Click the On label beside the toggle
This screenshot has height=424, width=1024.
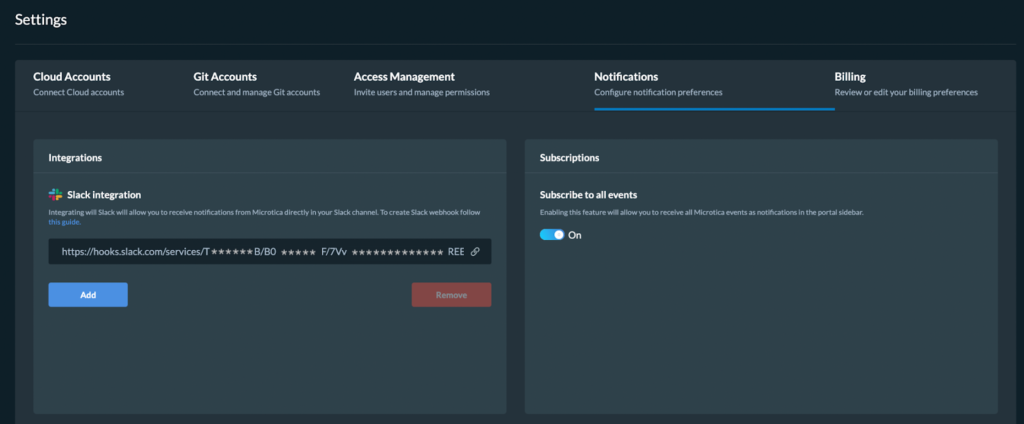click(575, 235)
